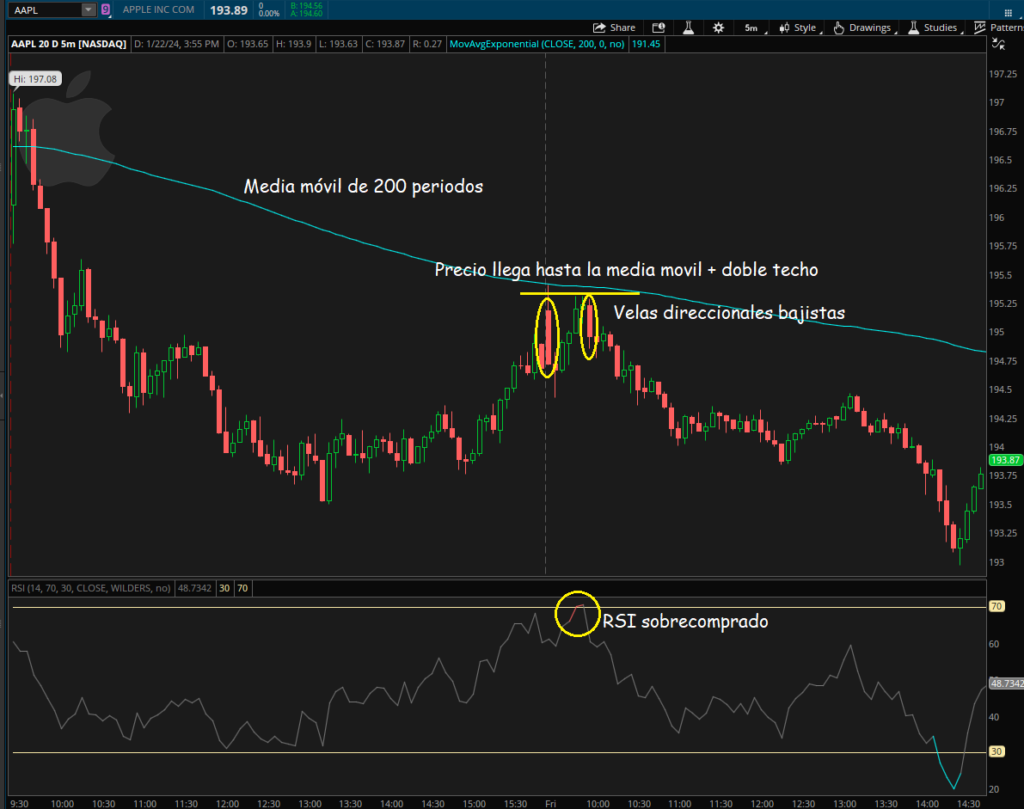The height and width of the screenshot is (809, 1024).
Task: Click the 30 level tag on RSI axis
Action: tap(997, 752)
